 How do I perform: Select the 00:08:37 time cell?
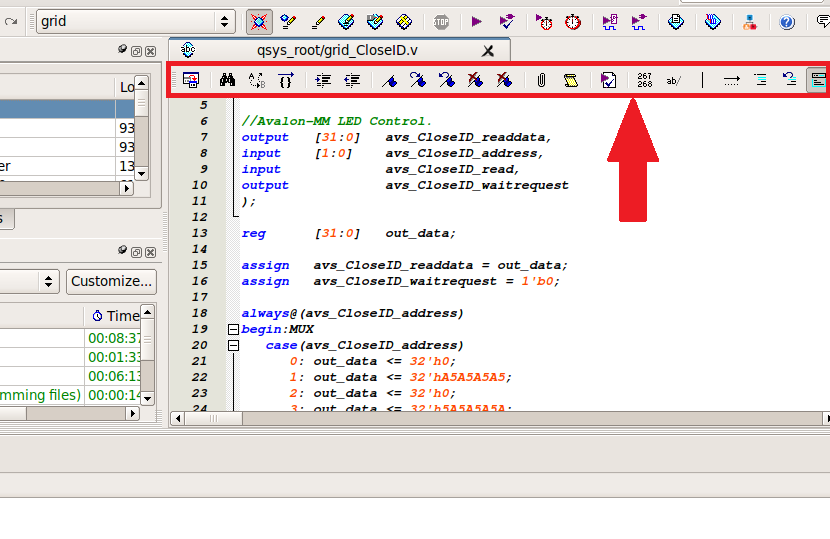(113, 338)
